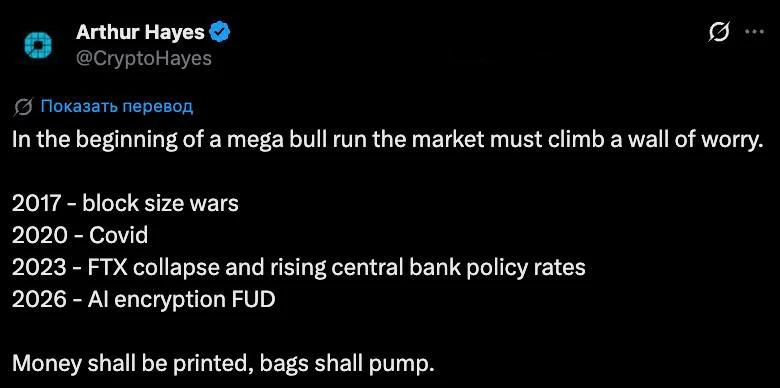The image size is (780, 388).
Task: Show translation via Показать перевод link
Action: (116, 107)
